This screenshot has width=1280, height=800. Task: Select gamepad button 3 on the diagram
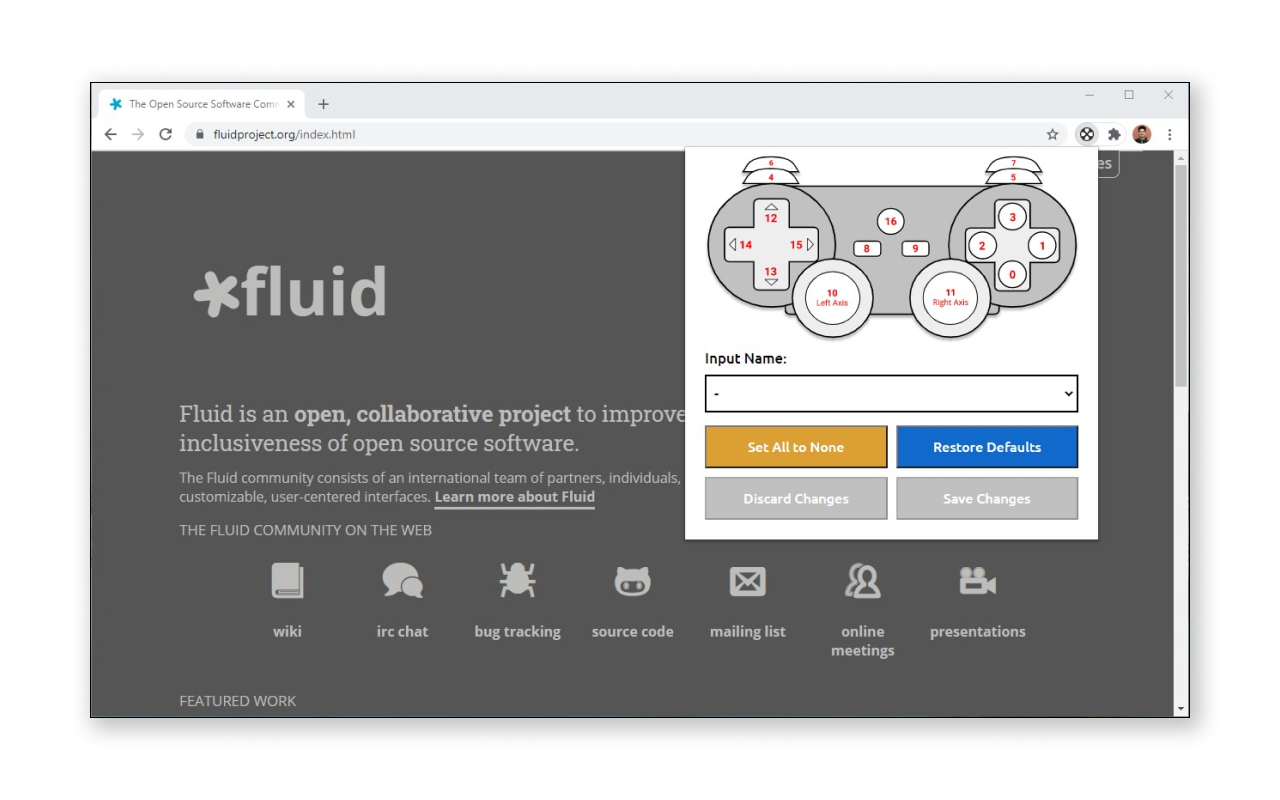[1012, 216]
